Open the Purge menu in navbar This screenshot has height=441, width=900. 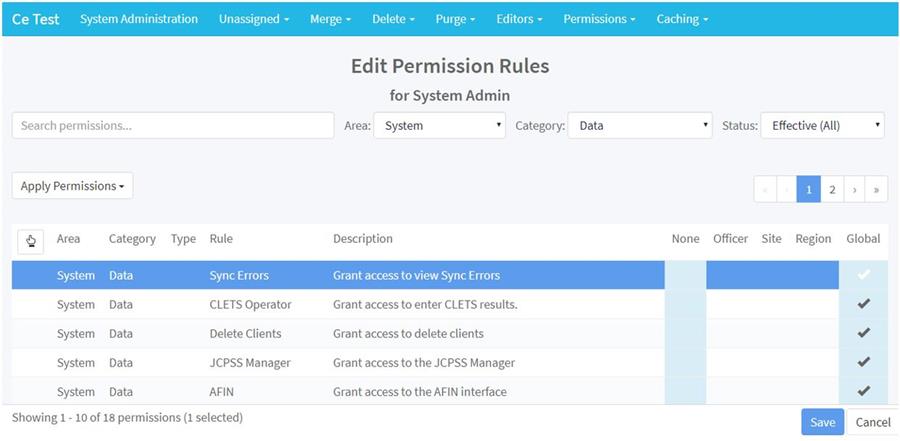click(455, 19)
